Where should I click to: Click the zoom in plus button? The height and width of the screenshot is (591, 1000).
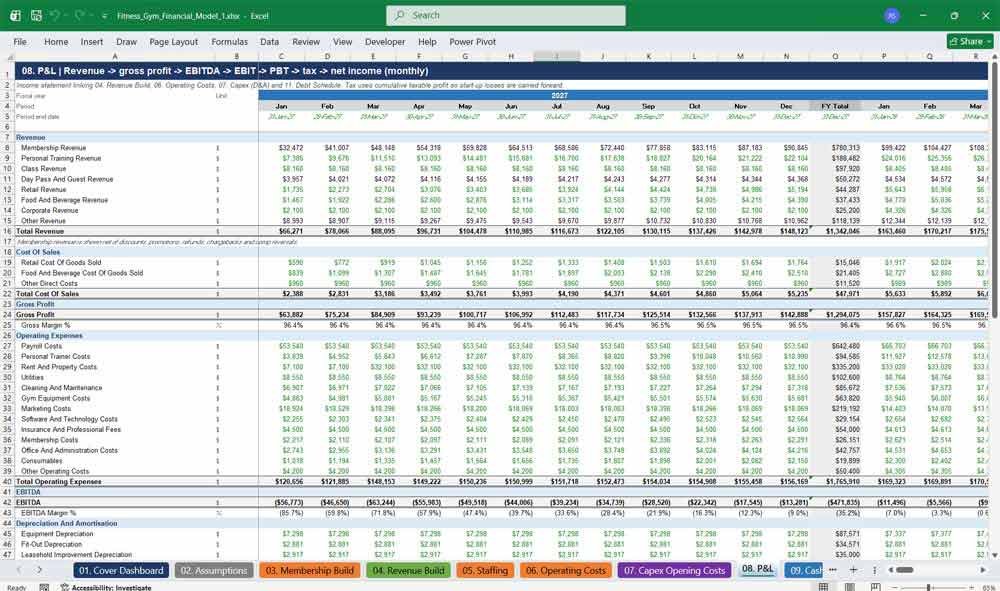(x=971, y=587)
